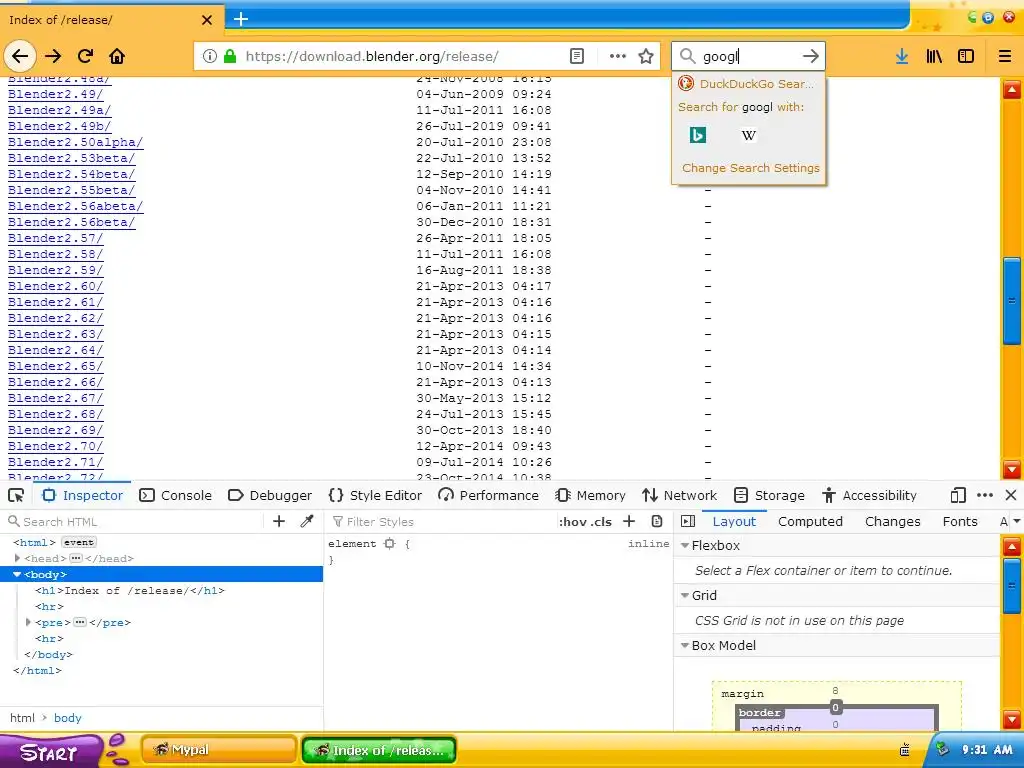Collapse the Flexbox section
This screenshot has width=1024, height=768.
(x=685, y=545)
